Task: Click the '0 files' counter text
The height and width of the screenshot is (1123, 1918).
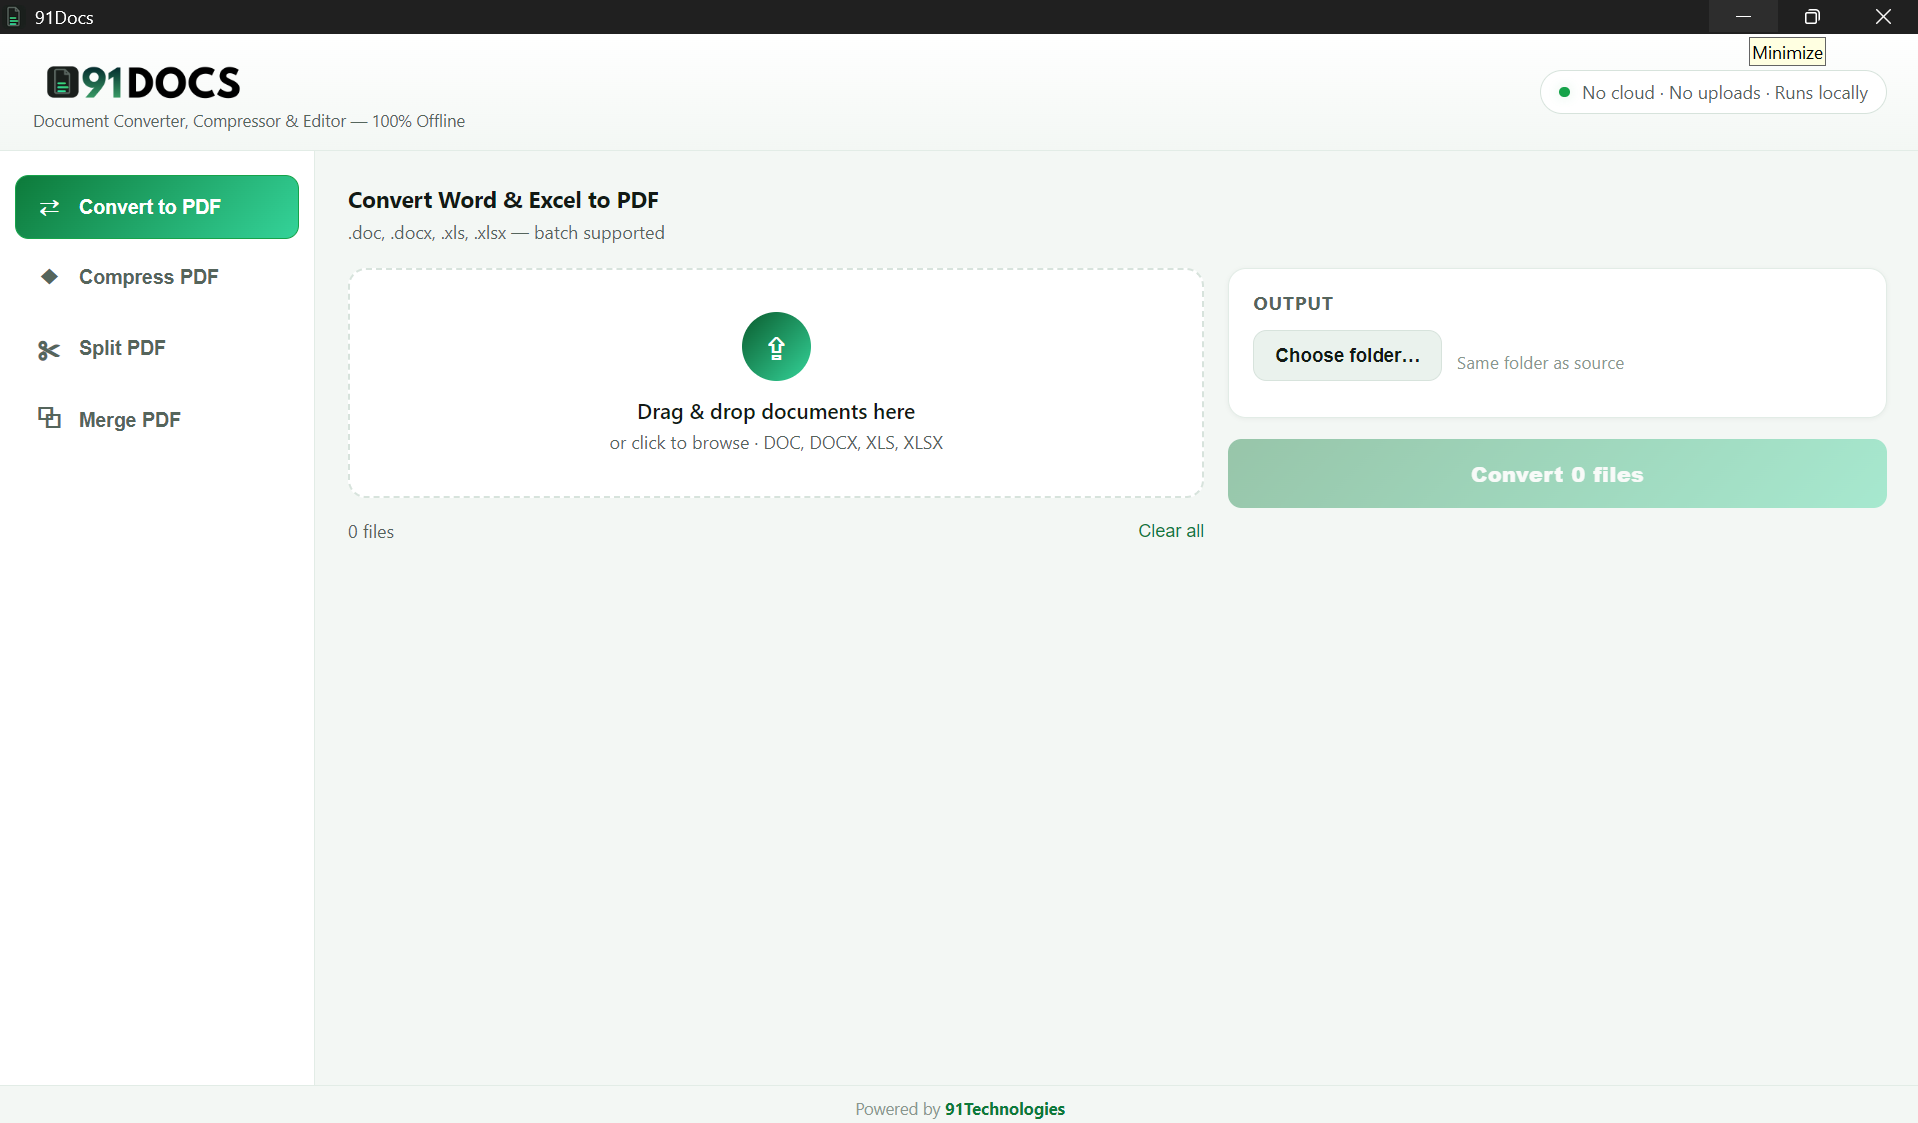Action: (x=371, y=532)
